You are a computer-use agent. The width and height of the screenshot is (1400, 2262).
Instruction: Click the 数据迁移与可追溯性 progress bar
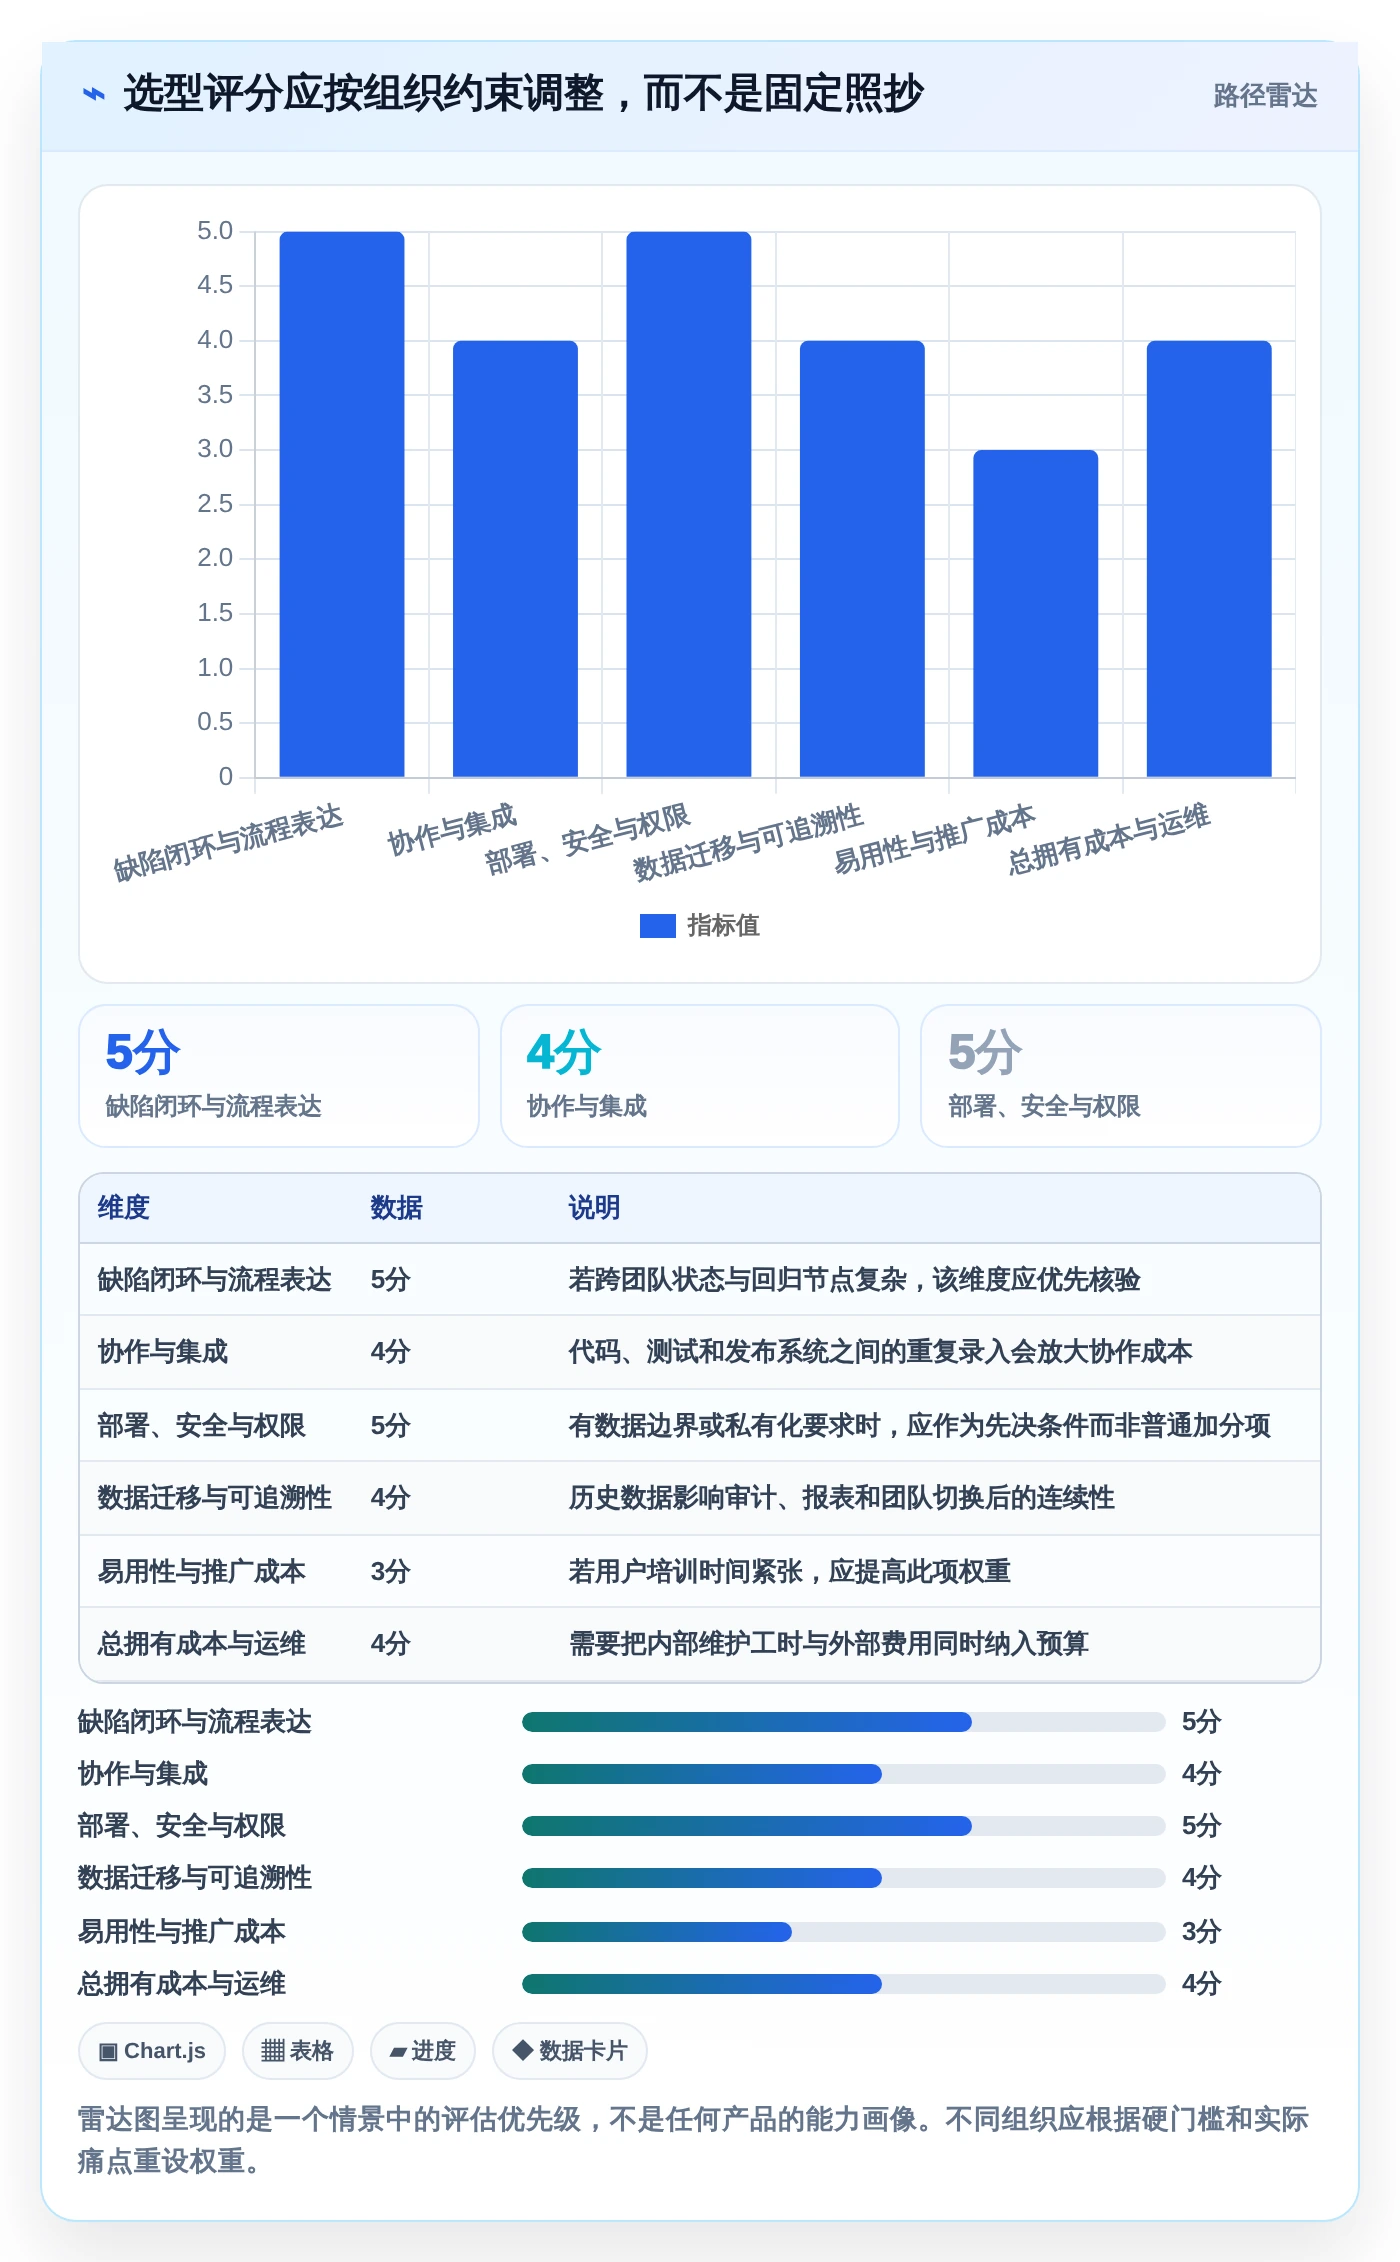[844, 1878]
